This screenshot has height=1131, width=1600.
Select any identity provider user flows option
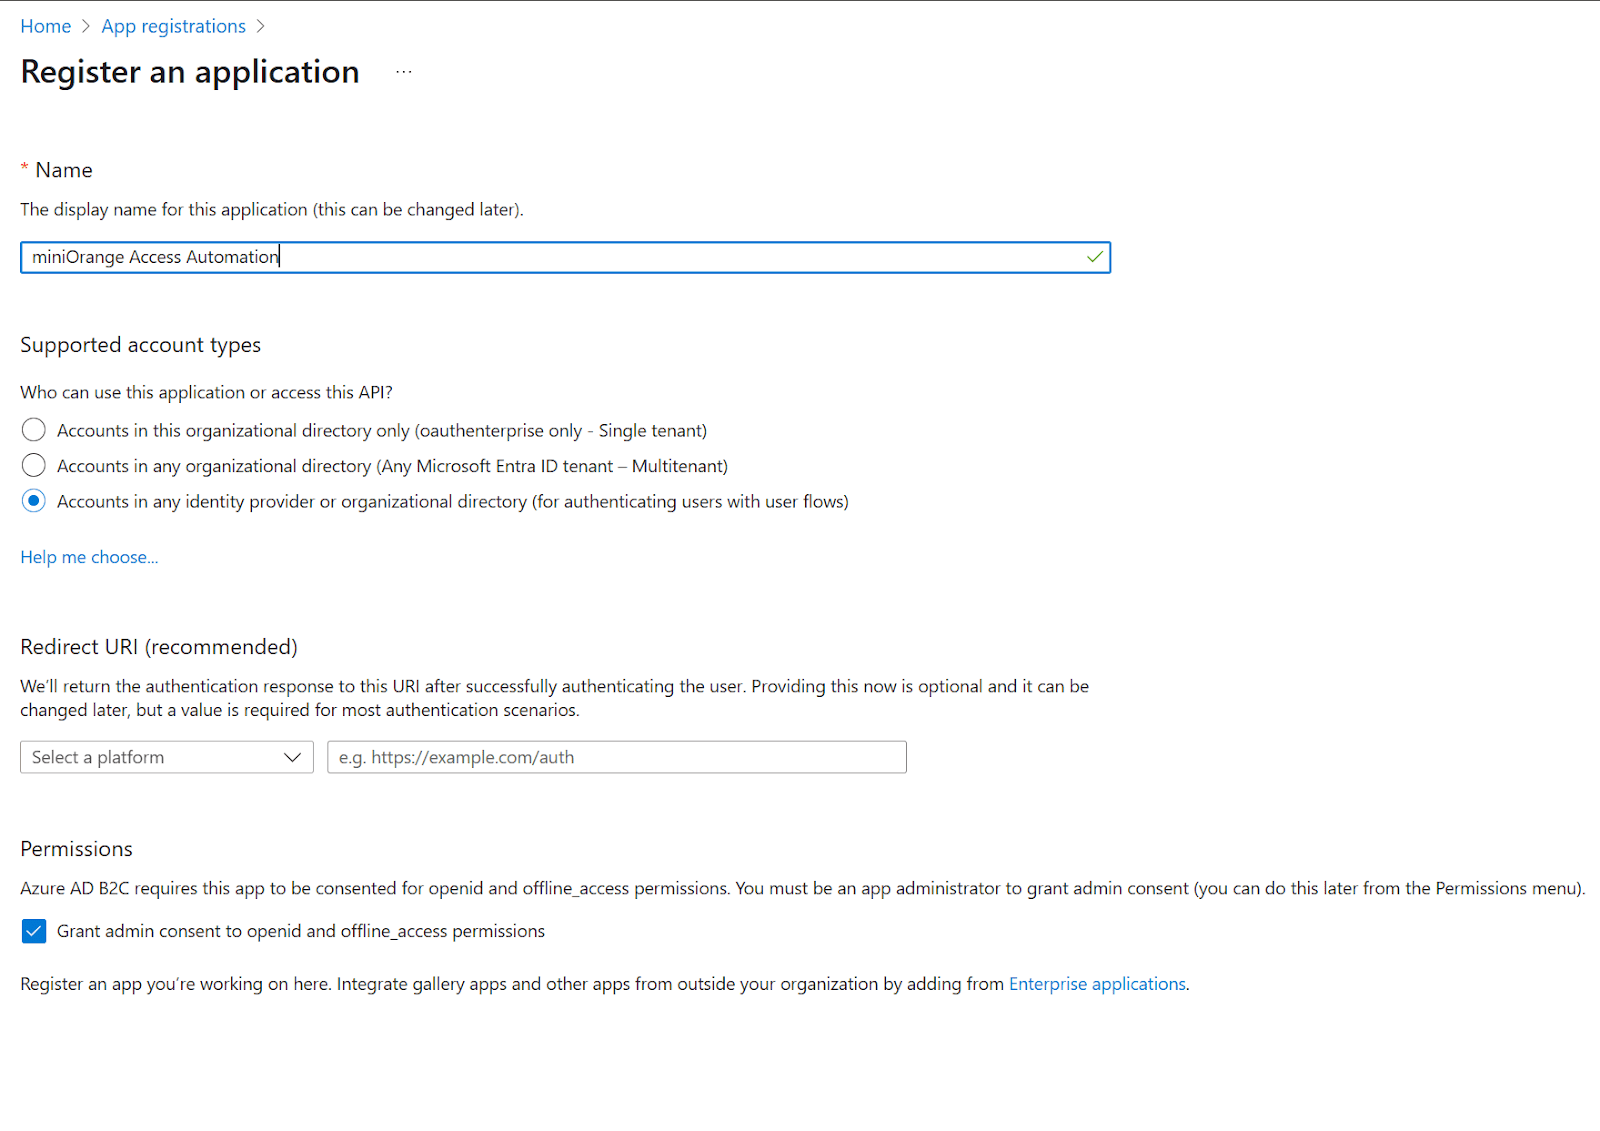pyautogui.click(x=34, y=501)
